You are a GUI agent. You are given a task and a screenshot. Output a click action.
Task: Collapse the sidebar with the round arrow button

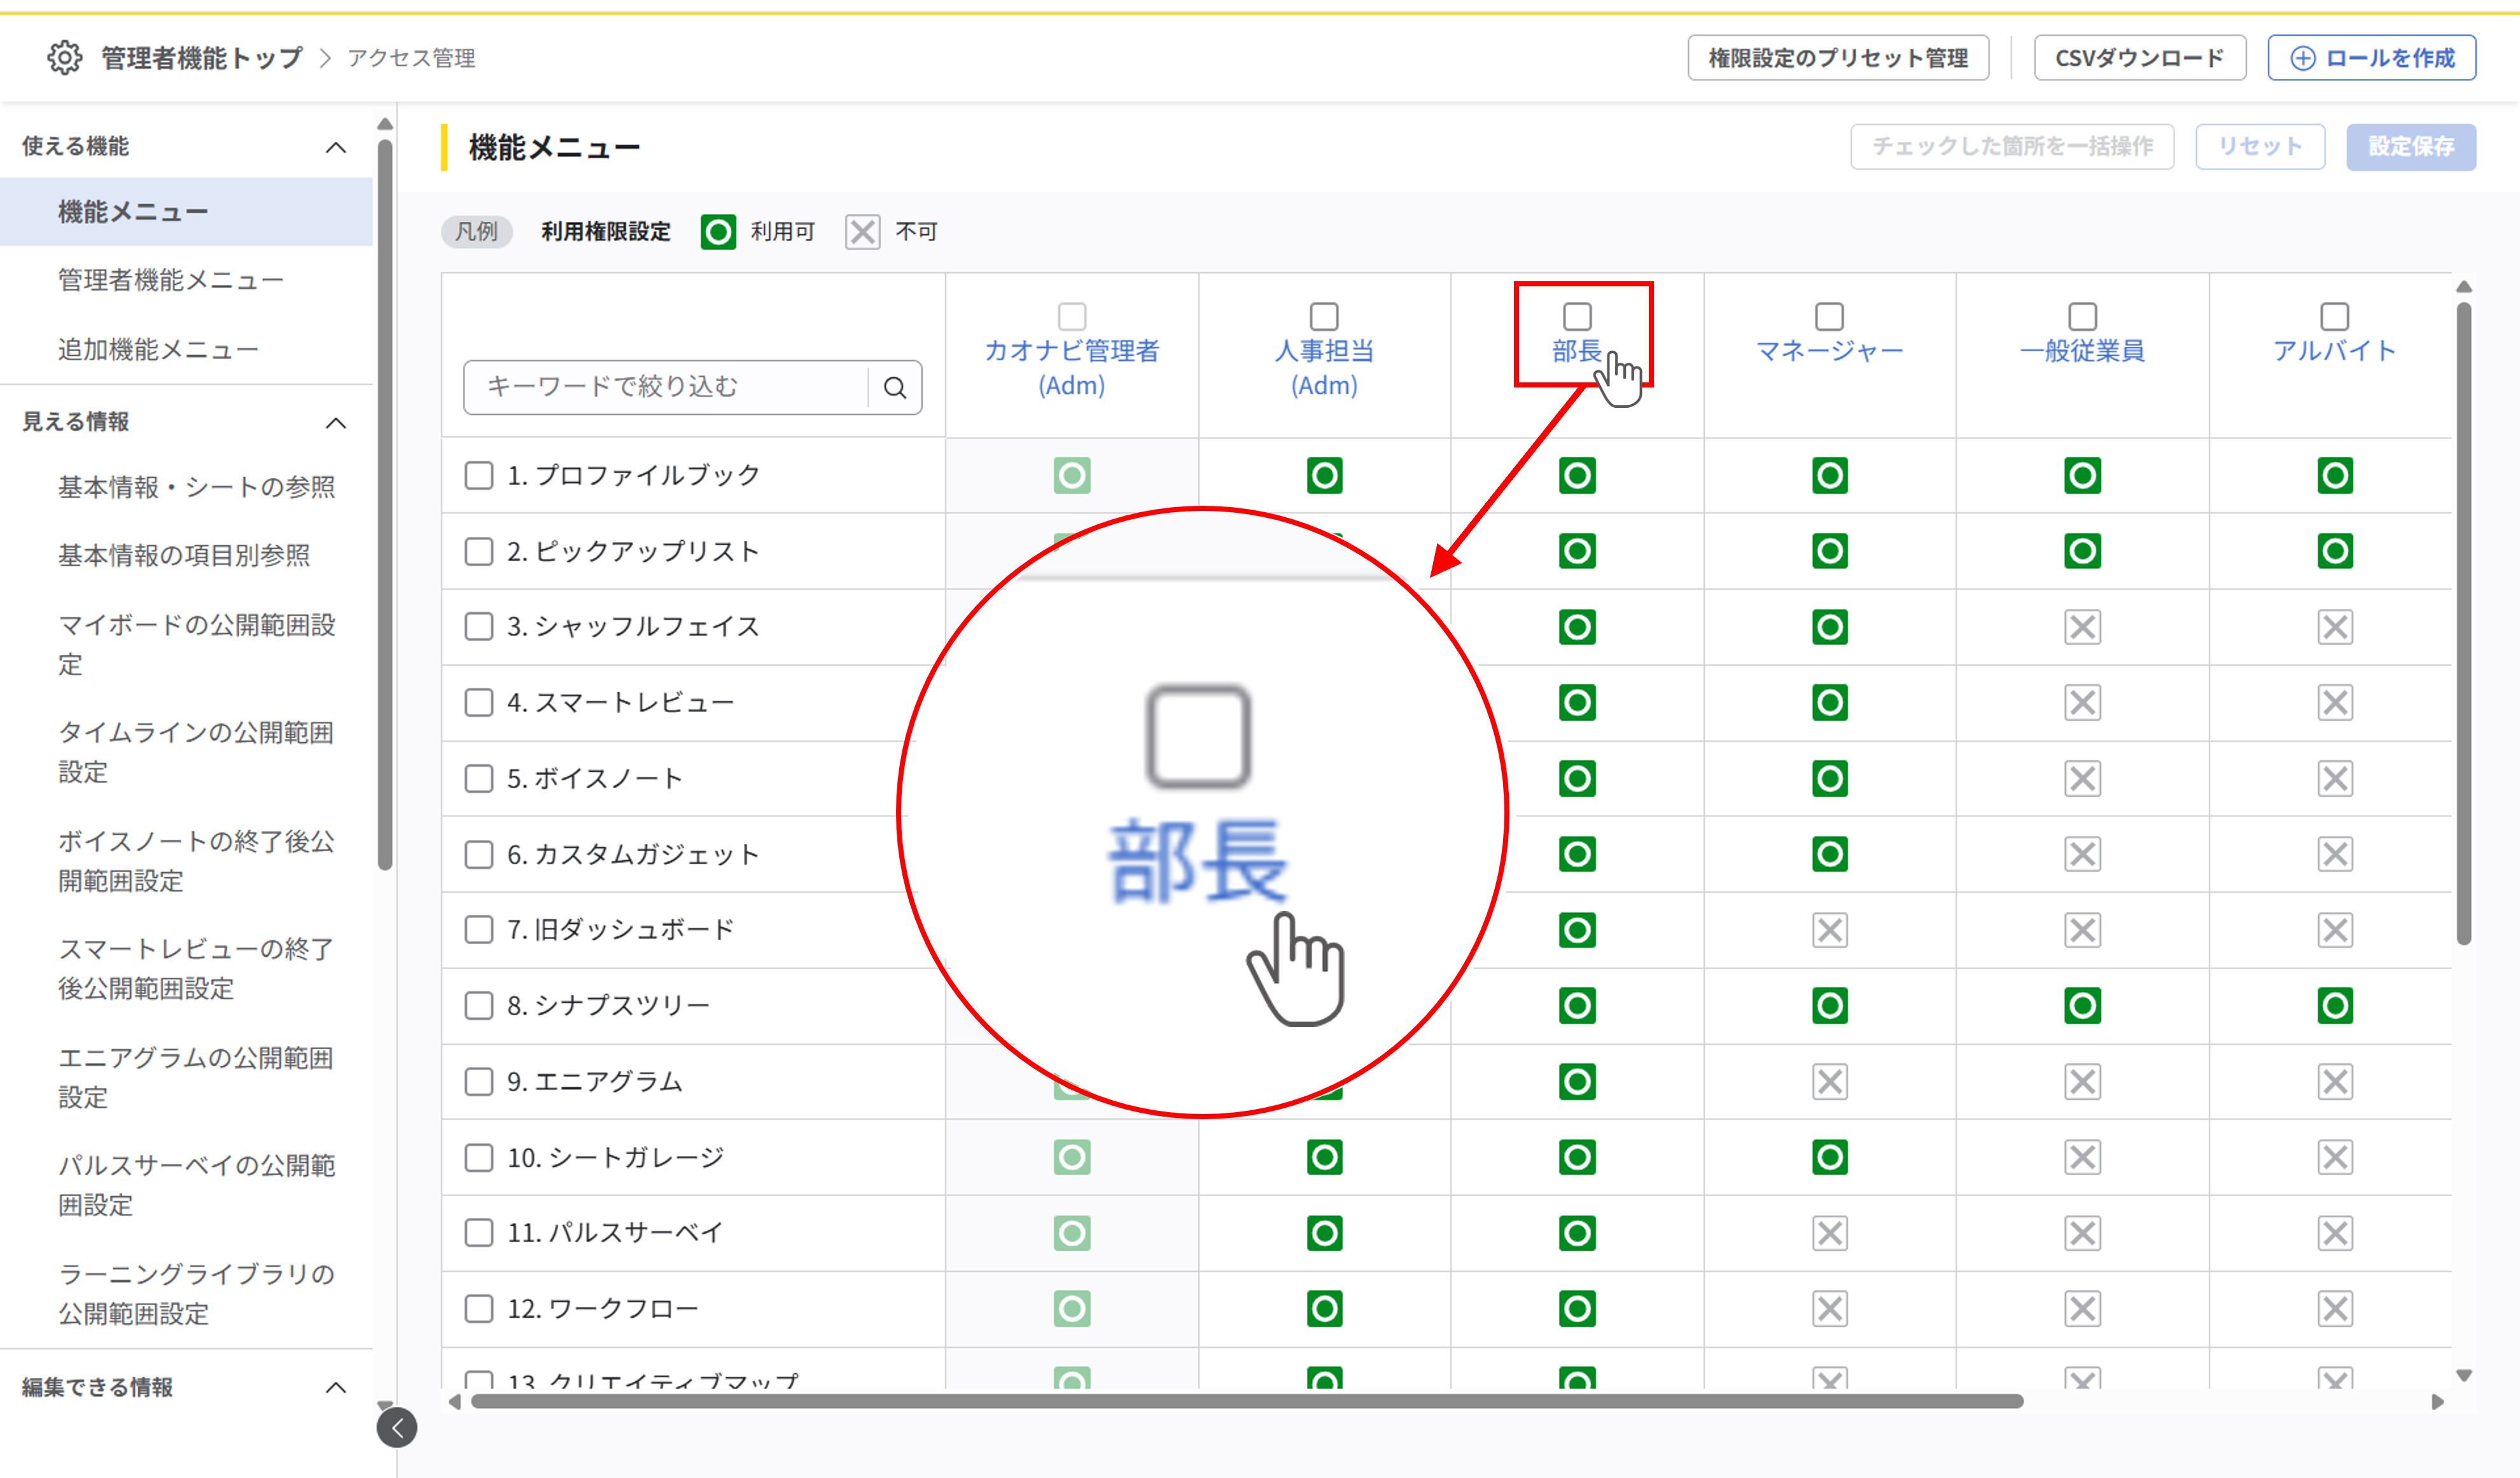click(x=397, y=1428)
